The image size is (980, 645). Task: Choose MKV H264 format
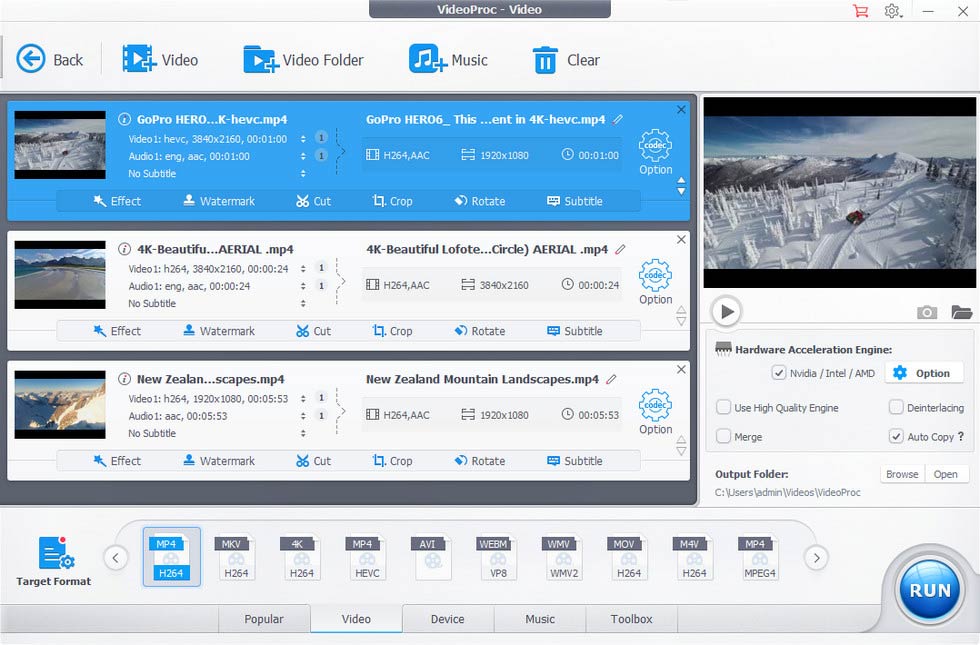pos(236,557)
